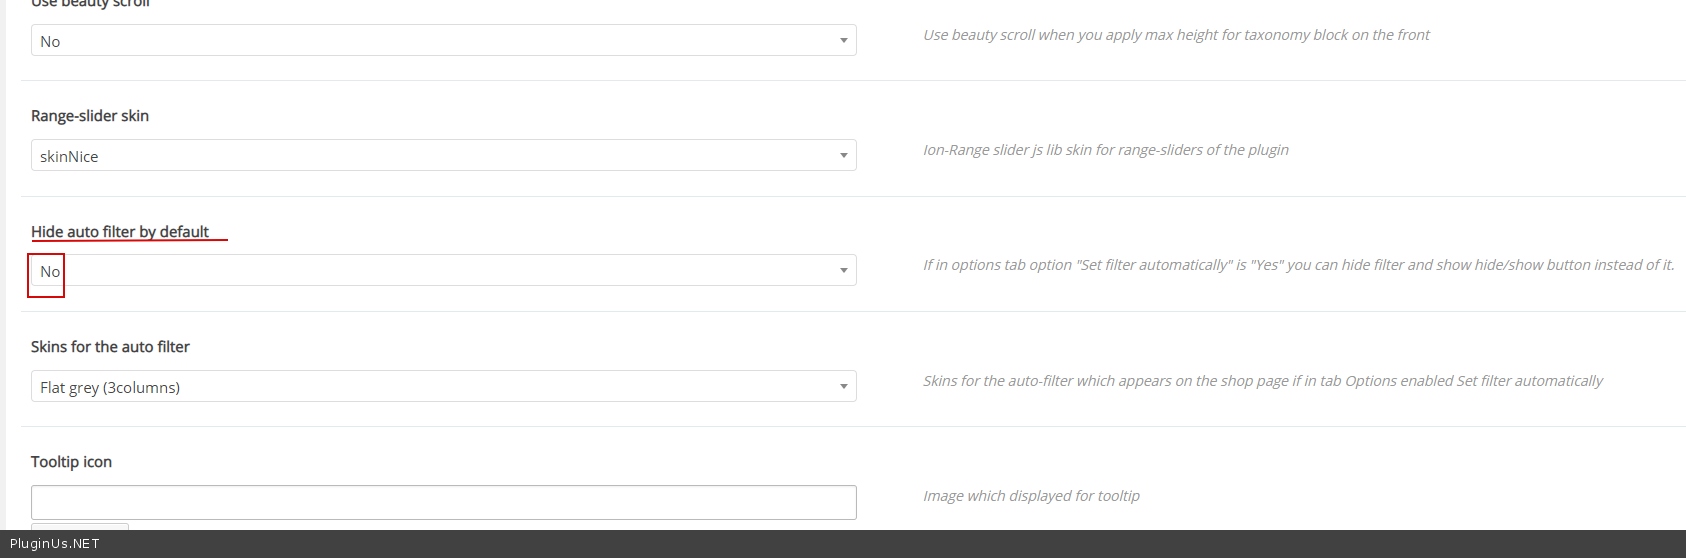The height and width of the screenshot is (558, 1686).
Task: Click the Tooltip icon label
Action: click(71, 462)
